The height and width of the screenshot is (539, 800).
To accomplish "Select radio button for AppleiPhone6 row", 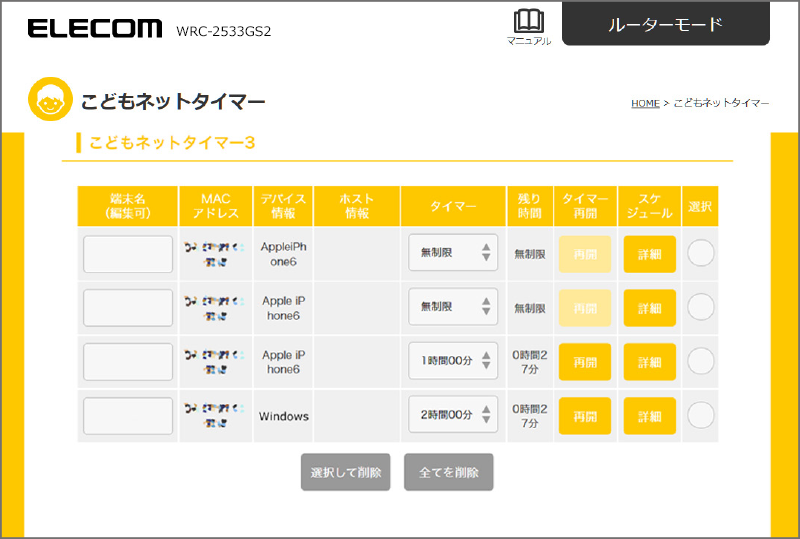I will pyautogui.click(x=701, y=253).
